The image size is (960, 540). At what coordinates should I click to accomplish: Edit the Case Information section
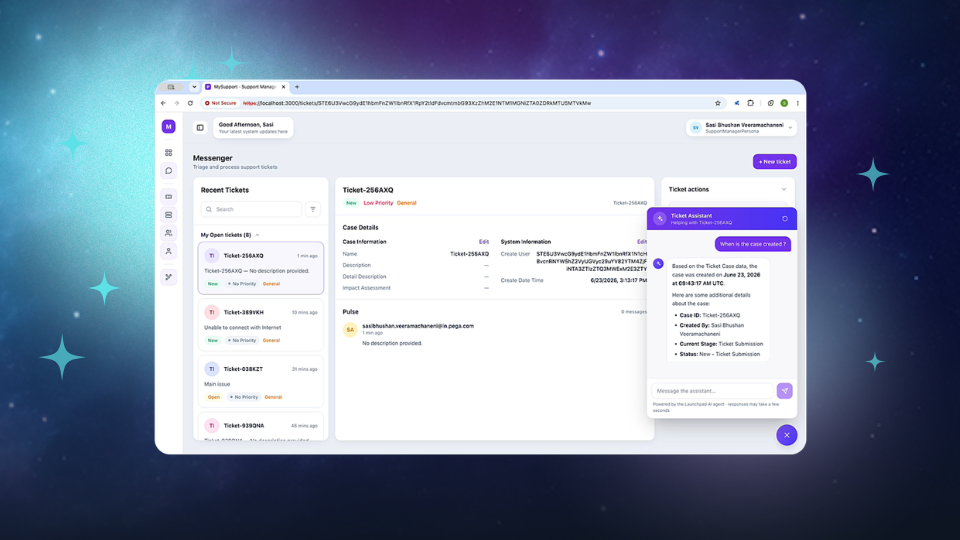click(484, 242)
